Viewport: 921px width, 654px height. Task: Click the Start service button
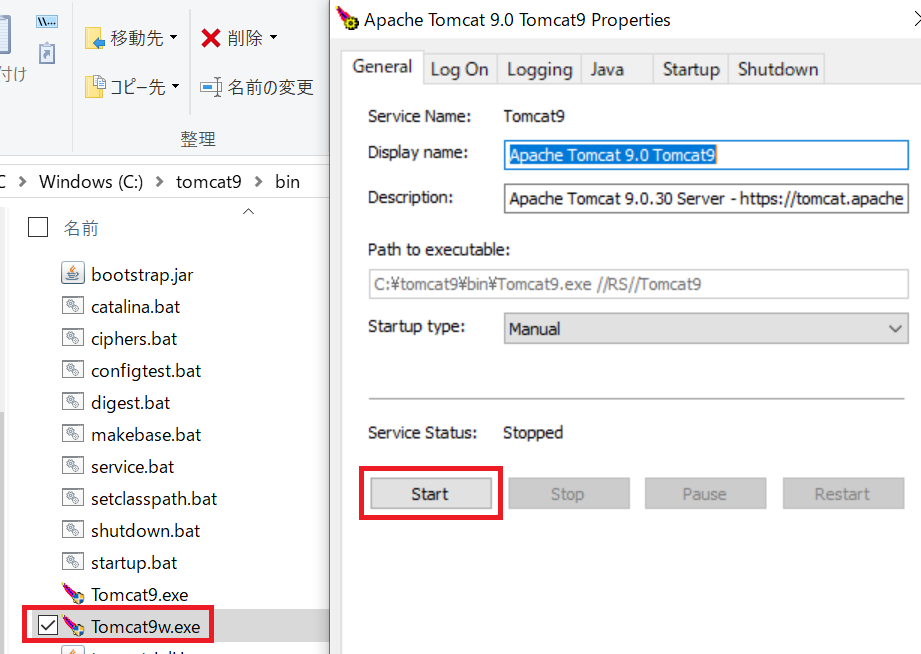tap(431, 493)
